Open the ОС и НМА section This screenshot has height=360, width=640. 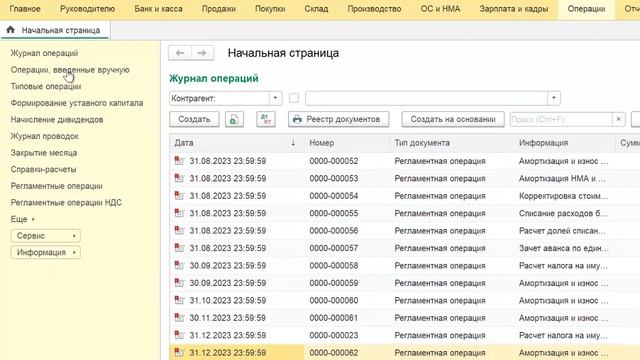coord(440,9)
